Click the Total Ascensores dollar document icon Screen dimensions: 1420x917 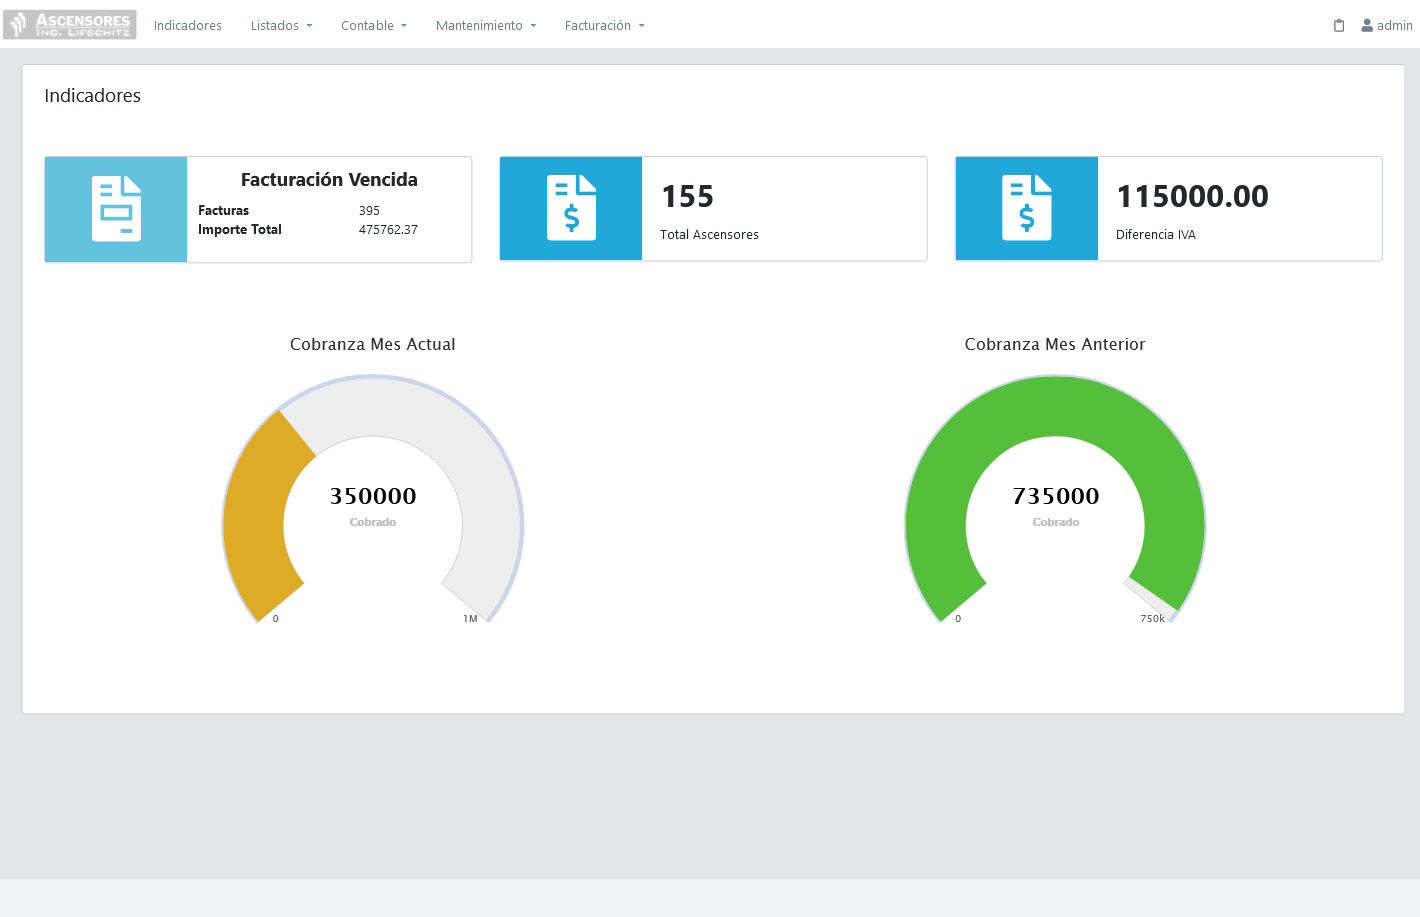point(571,208)
